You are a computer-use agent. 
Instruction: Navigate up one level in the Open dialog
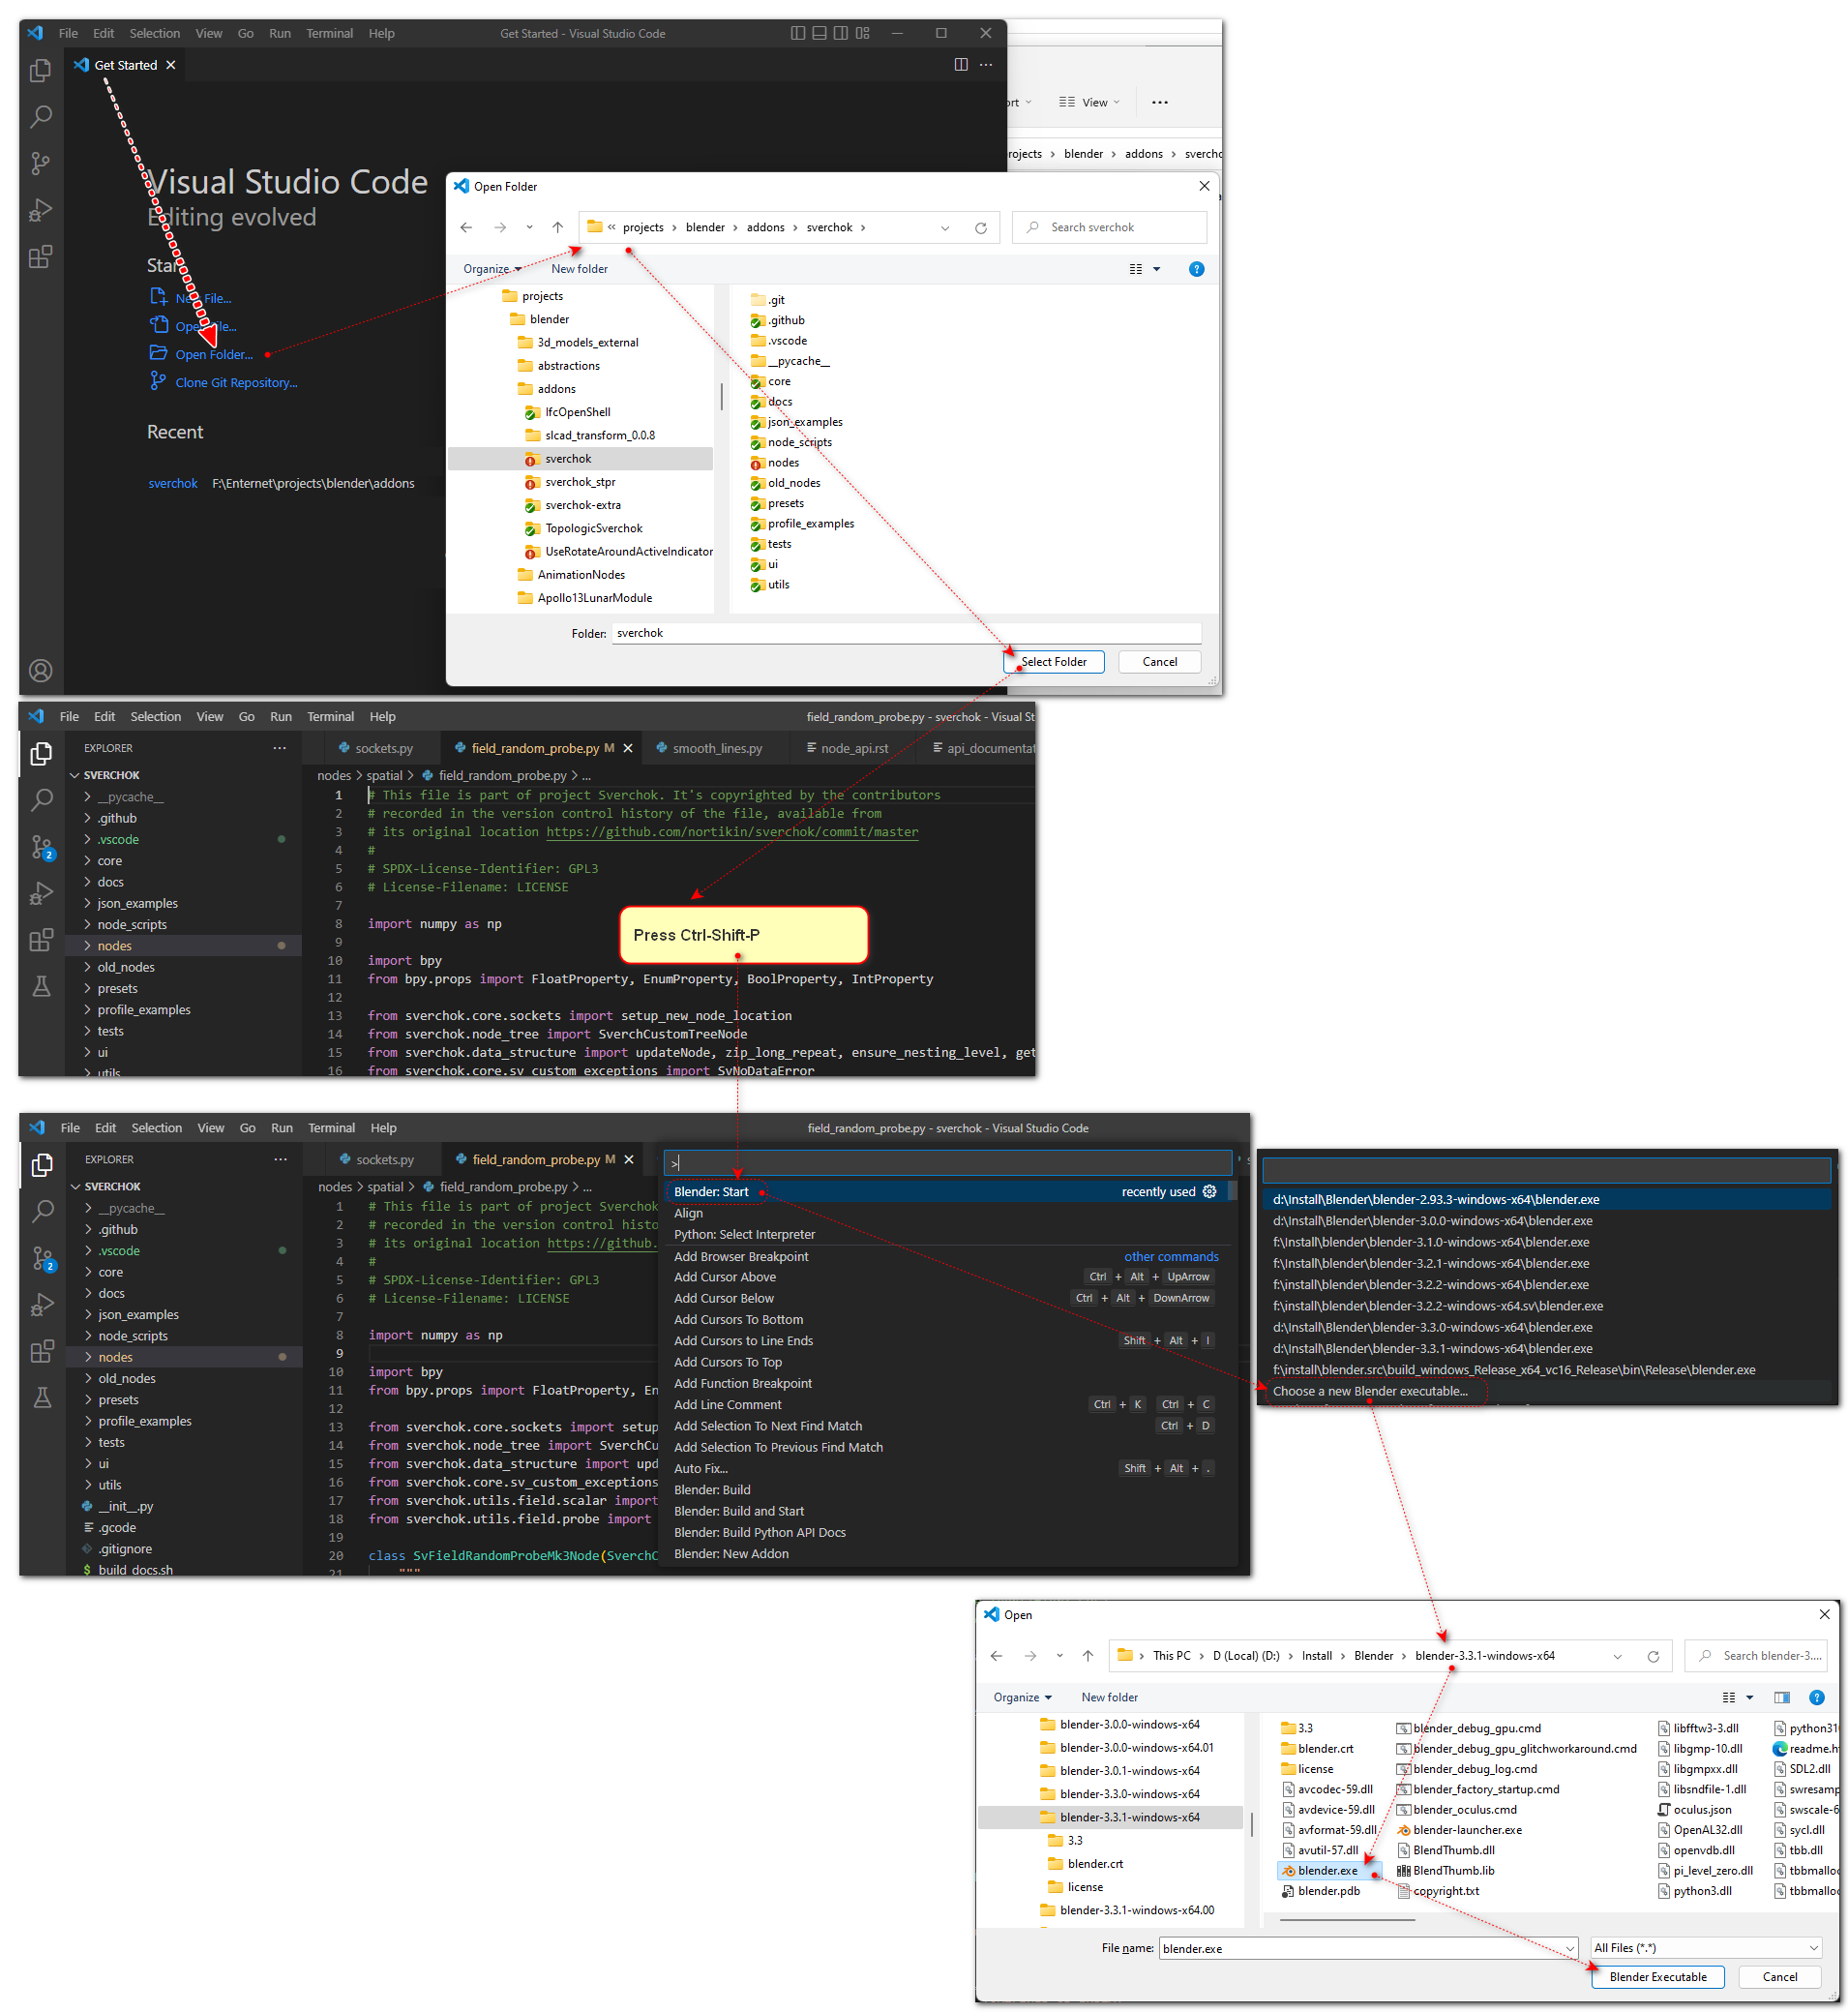click(1088, 1655)
